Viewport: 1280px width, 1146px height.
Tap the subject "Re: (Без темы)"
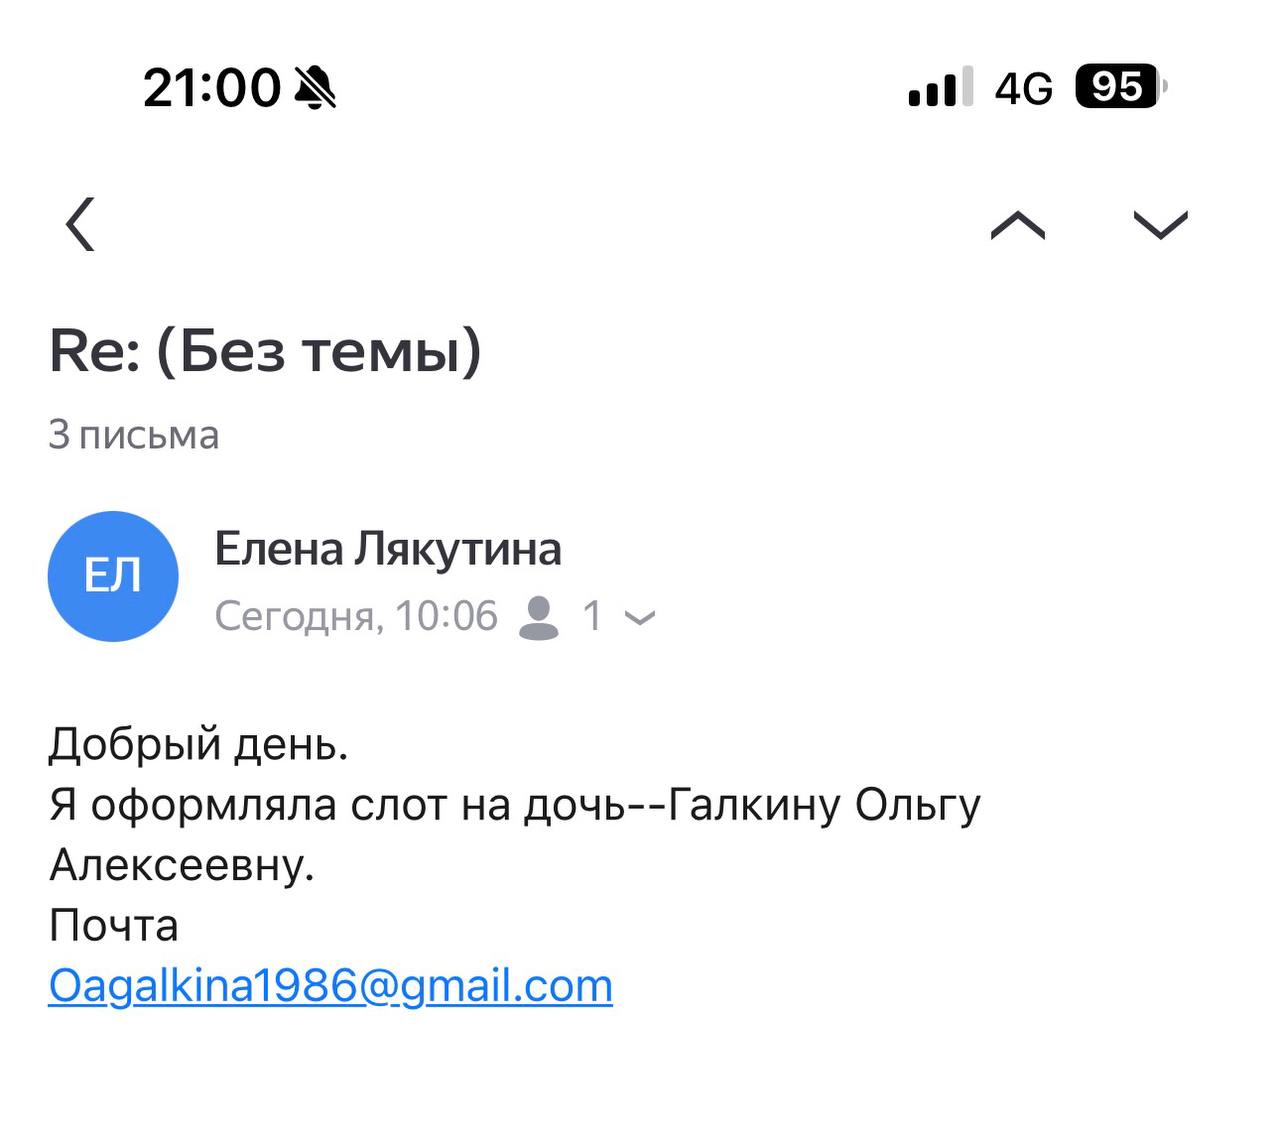pos(266,352)
